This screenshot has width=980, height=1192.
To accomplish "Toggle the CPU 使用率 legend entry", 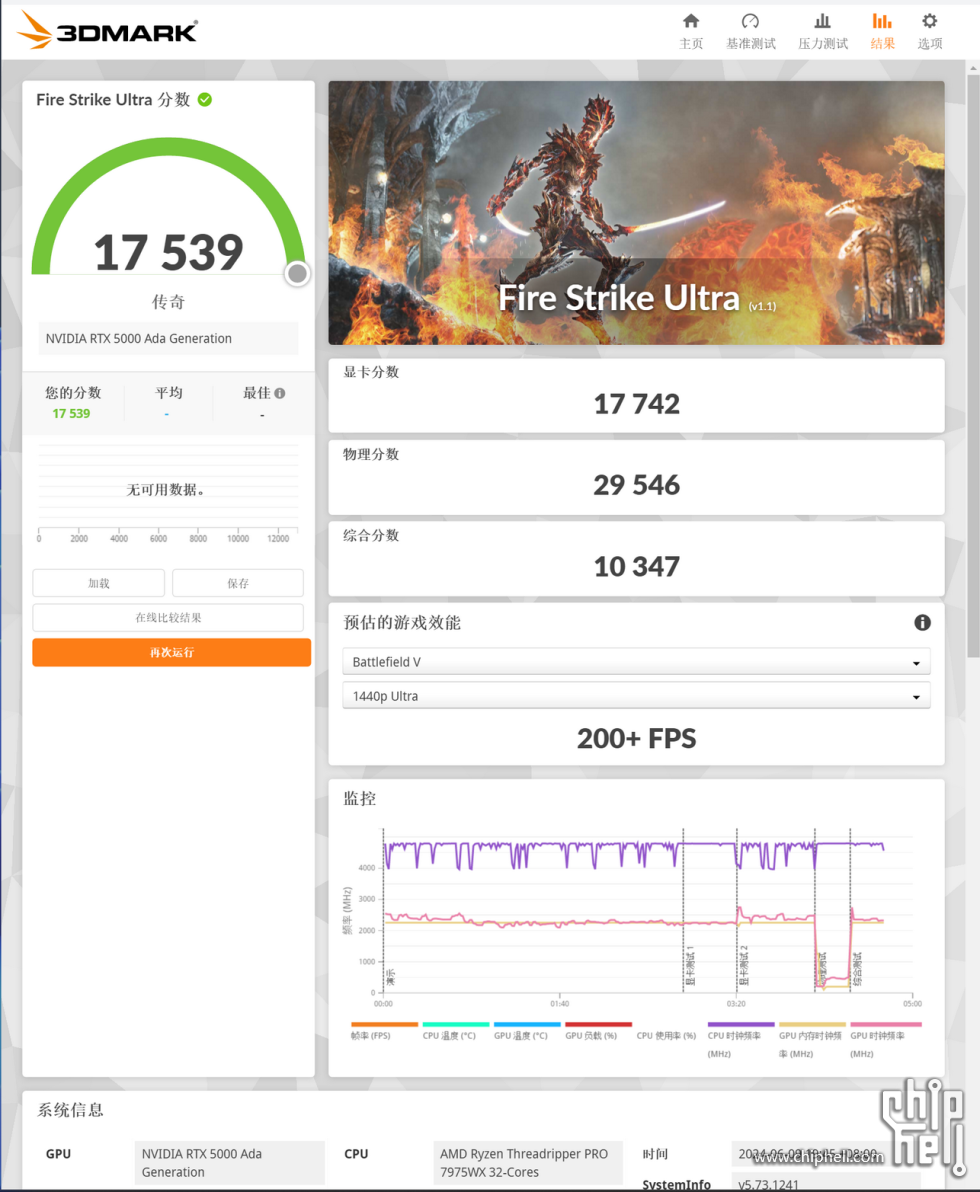I will tap(667, 1035).
